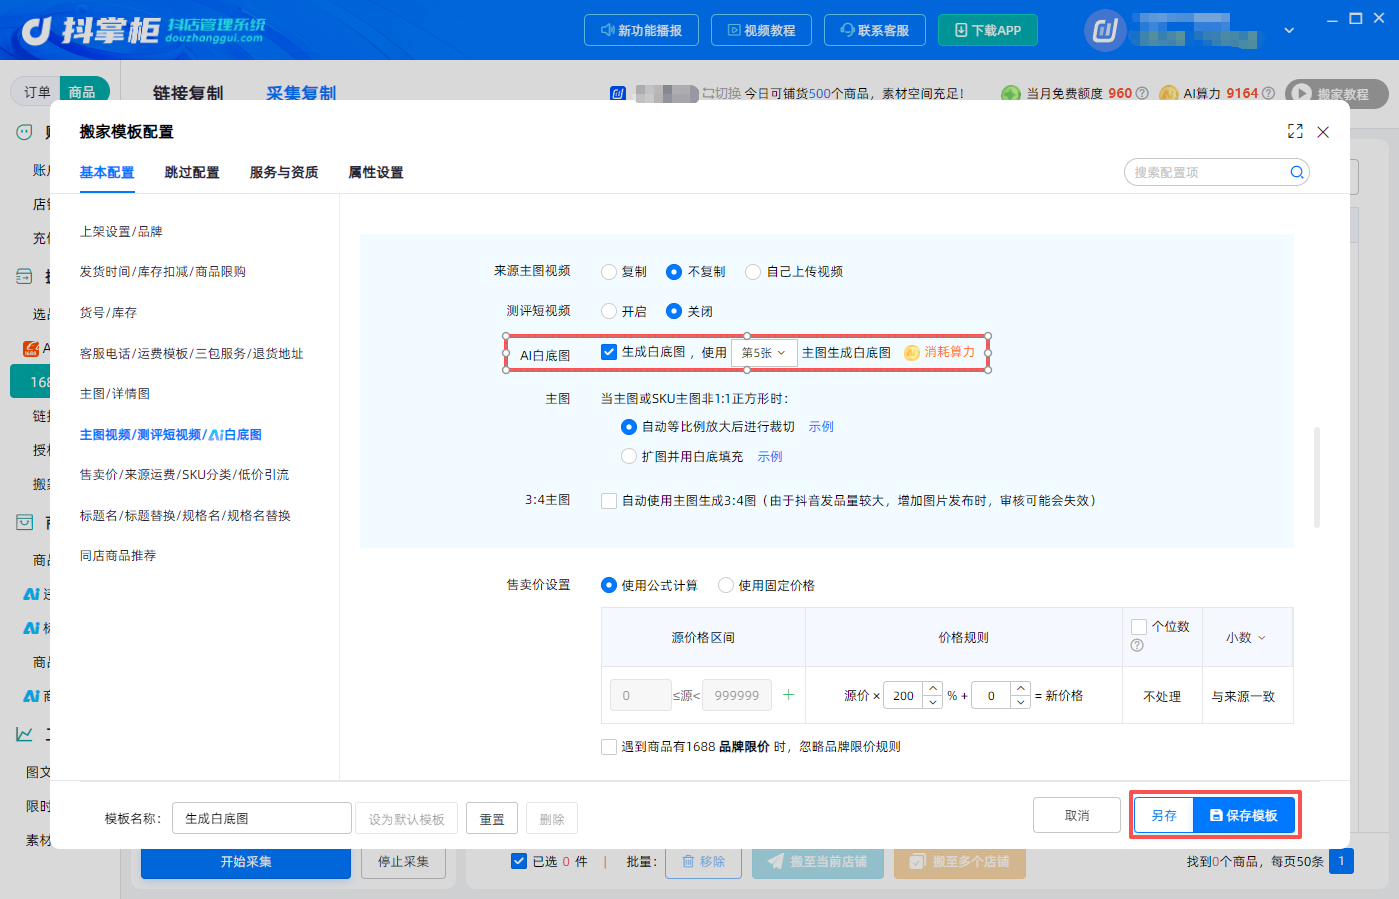The height and width of the screenshot is (899, 1399).
Task: Select 自己上传视频 radio option
Action: (x=753, y=272)
